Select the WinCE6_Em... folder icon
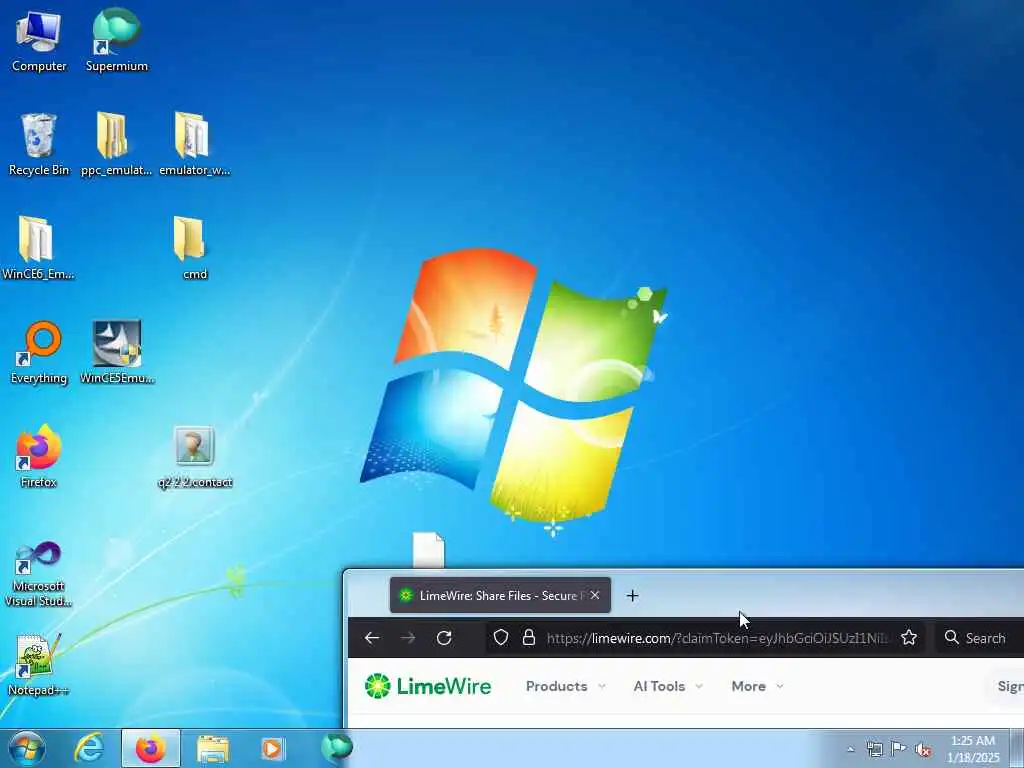Viewport: 1024px width, 768px height. (38, 248)
